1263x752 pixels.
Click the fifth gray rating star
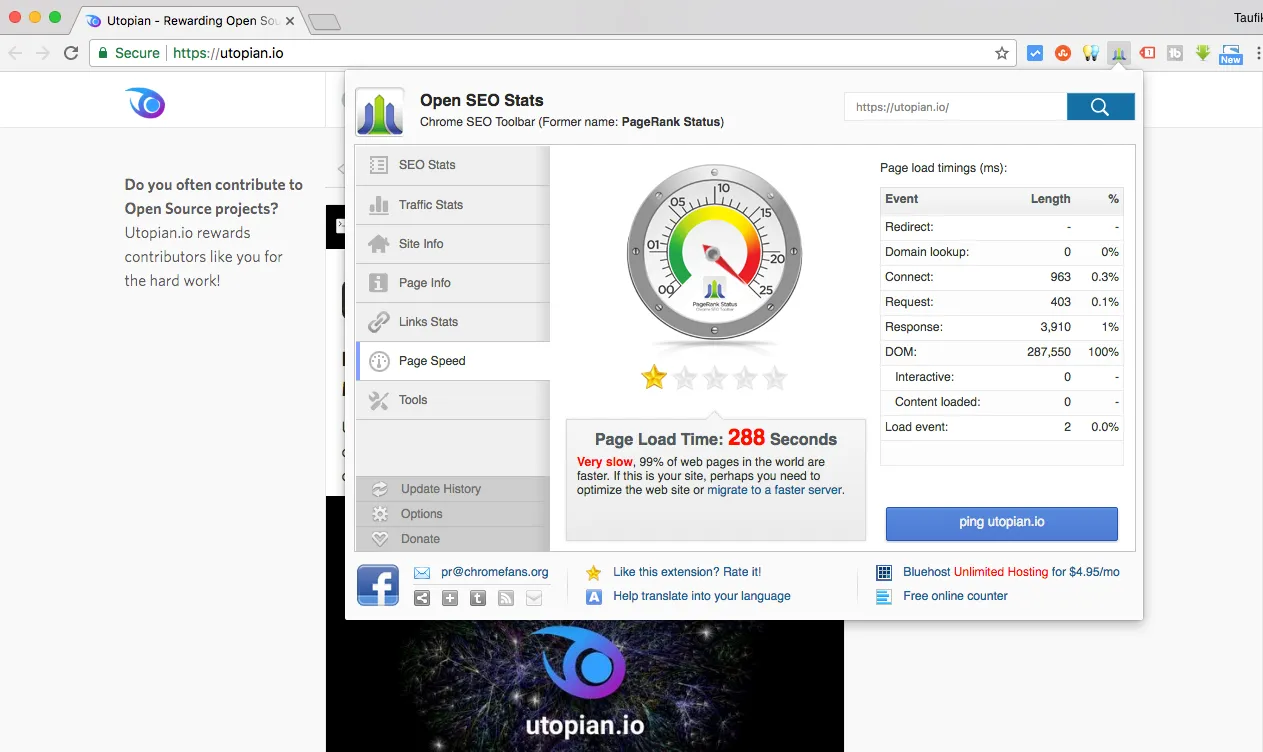[775, 377]
